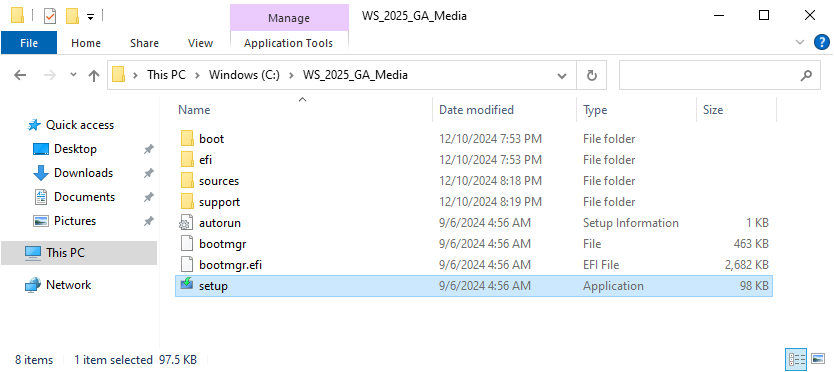Open the Recent locations dropdown
The image size is (834, 372).
pyautogui.click(x=73, y=76)
